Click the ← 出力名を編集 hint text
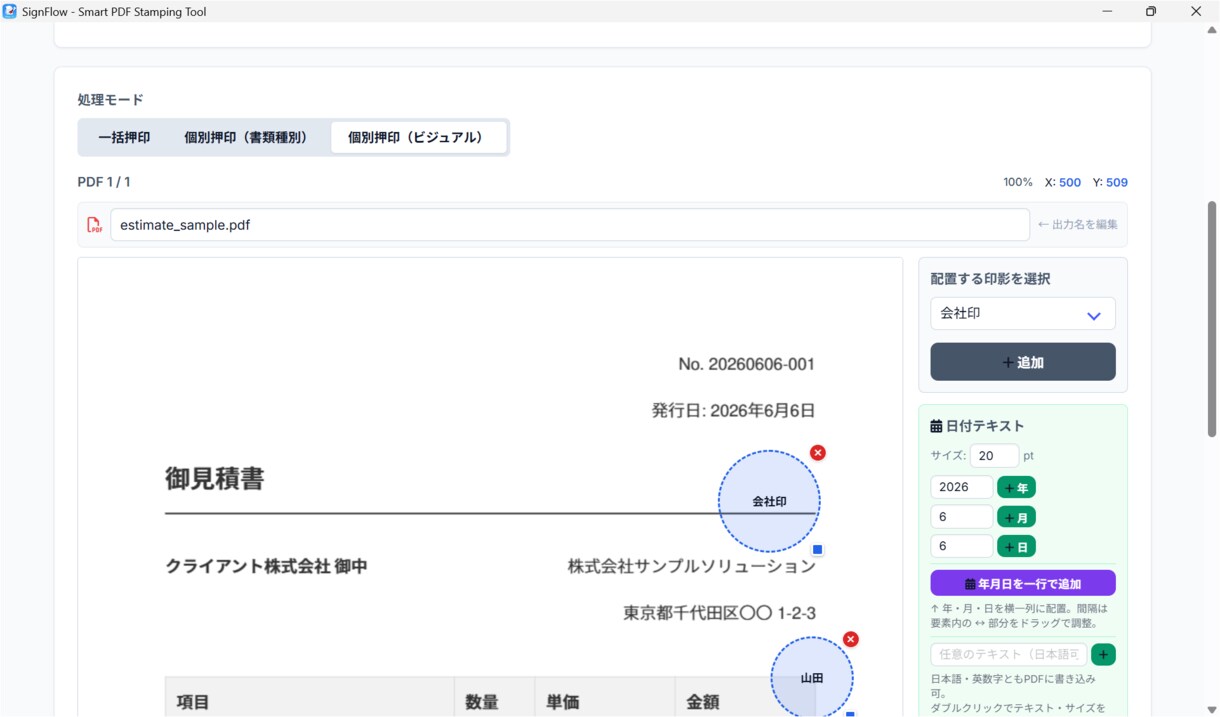1220x717 pixels. click(1078, 225)
